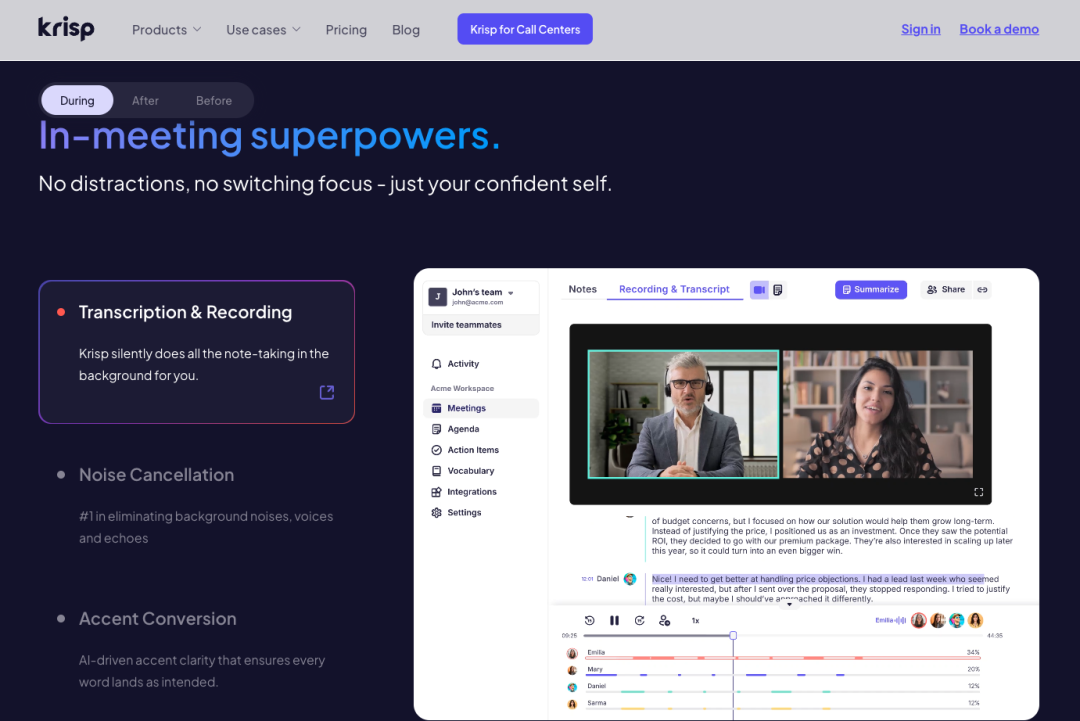This screenshot has height=721, width=1080.
Task: Open the Pricing menu item
Action: pos(346,30)
